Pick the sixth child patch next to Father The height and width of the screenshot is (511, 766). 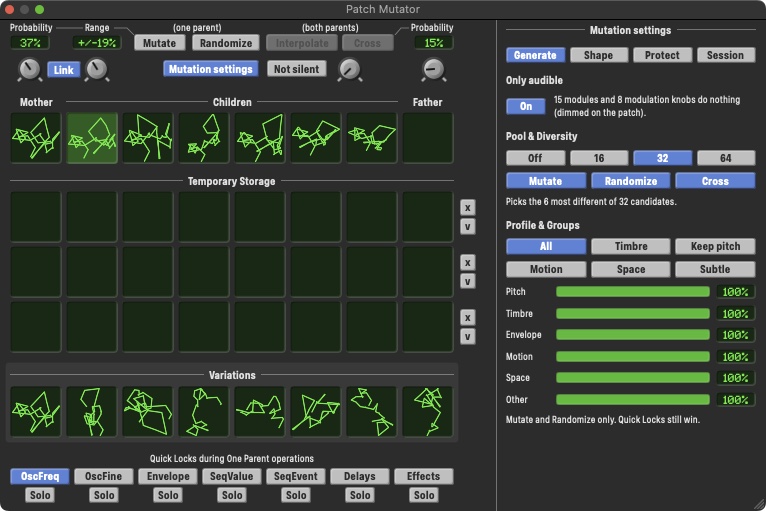(372, 138)
